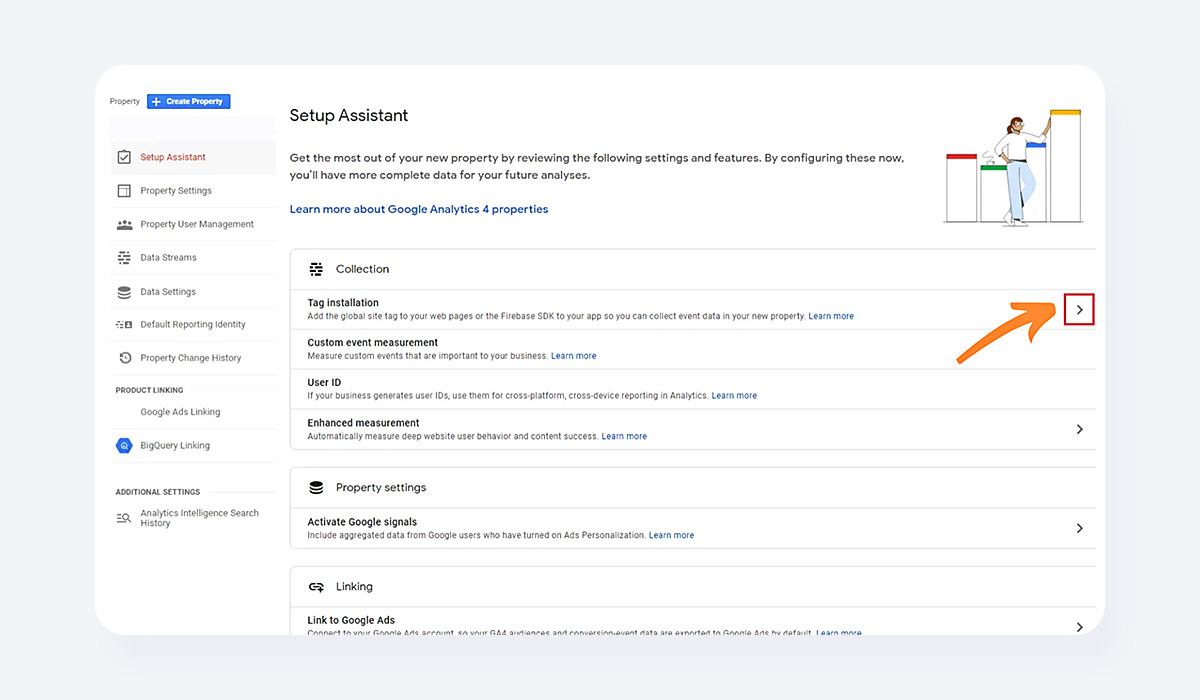Expand the Link to Google Ads chevron
1200x700 pixels.
[x=1079, y=627]
